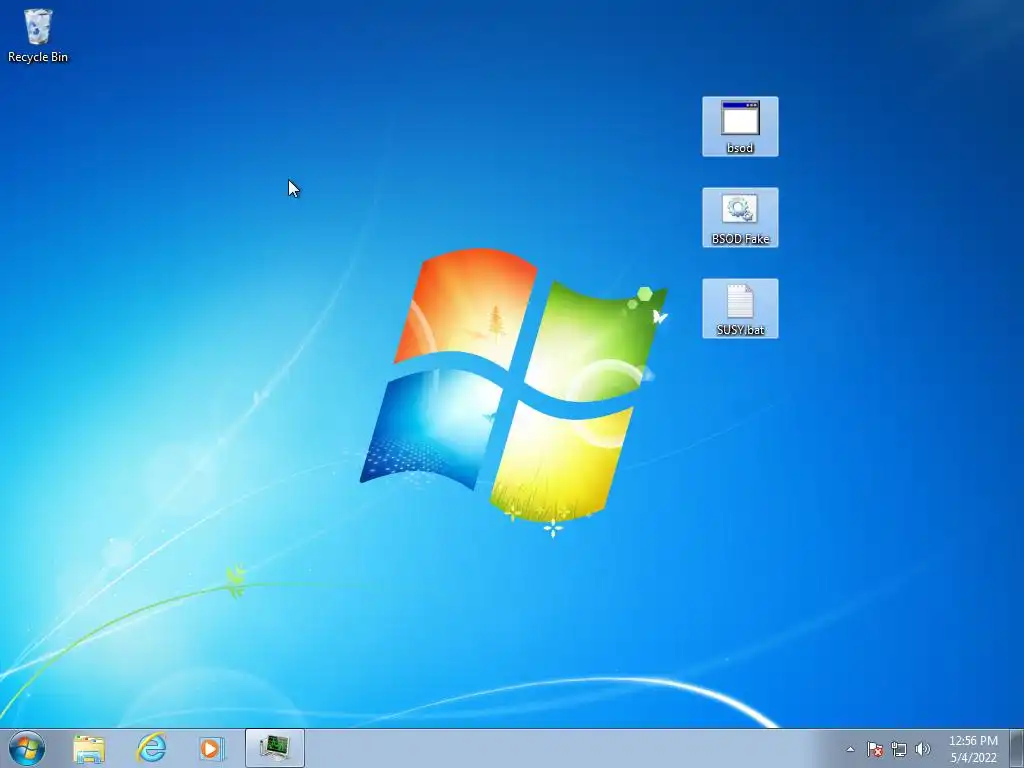Select the BSOD Fake file icon
Viewport: 1024px width, 768px height.
[x=740, y=217]
